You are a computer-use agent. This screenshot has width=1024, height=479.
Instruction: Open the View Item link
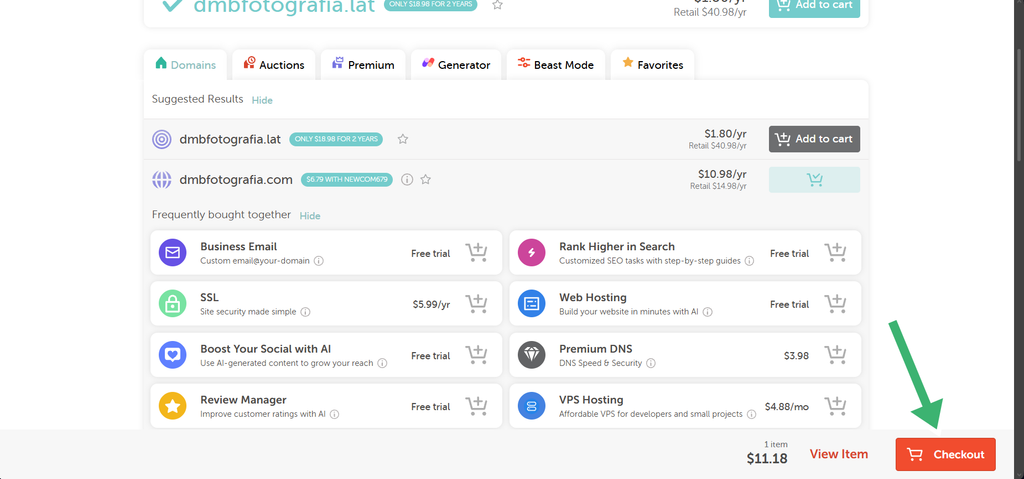click(839, 454)
